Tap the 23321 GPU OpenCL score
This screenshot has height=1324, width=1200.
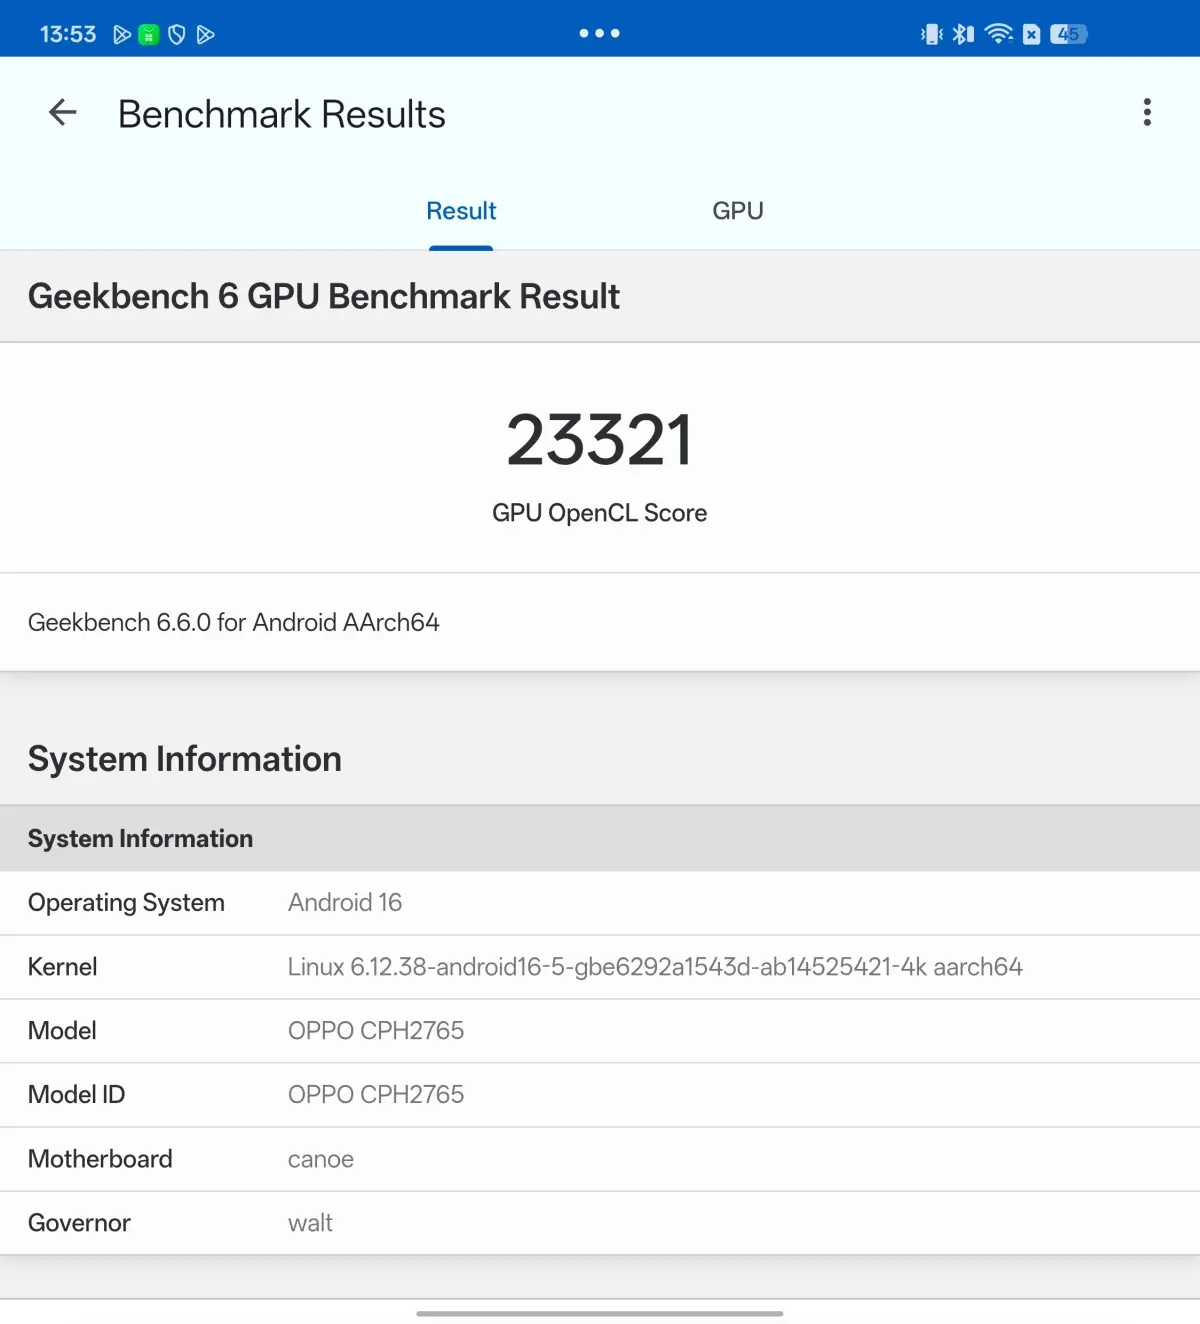[x=599, y=440]
